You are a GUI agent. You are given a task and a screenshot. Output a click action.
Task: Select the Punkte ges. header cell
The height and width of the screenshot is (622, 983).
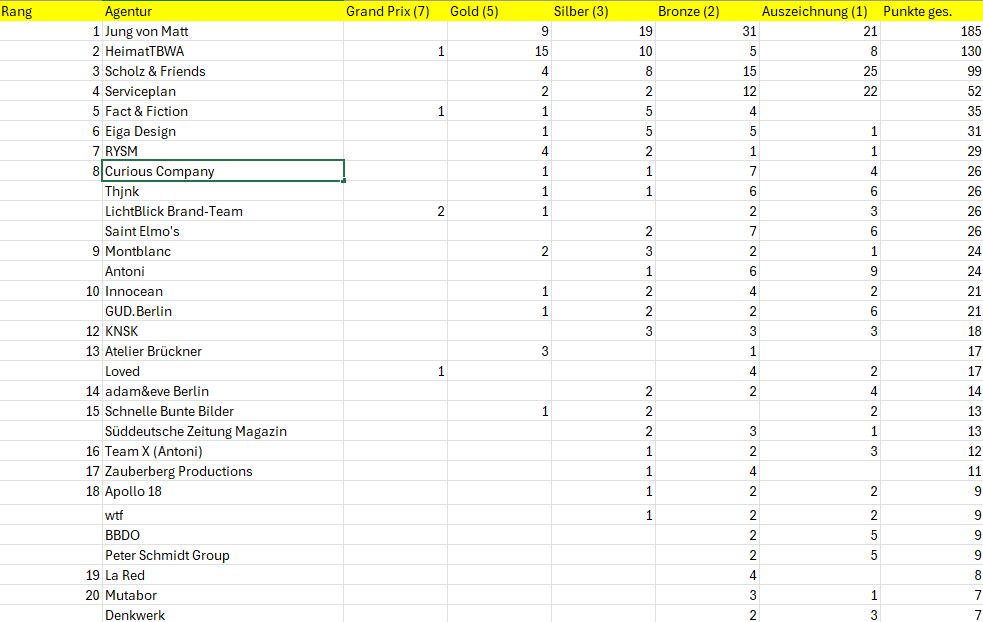coord(932,11)
